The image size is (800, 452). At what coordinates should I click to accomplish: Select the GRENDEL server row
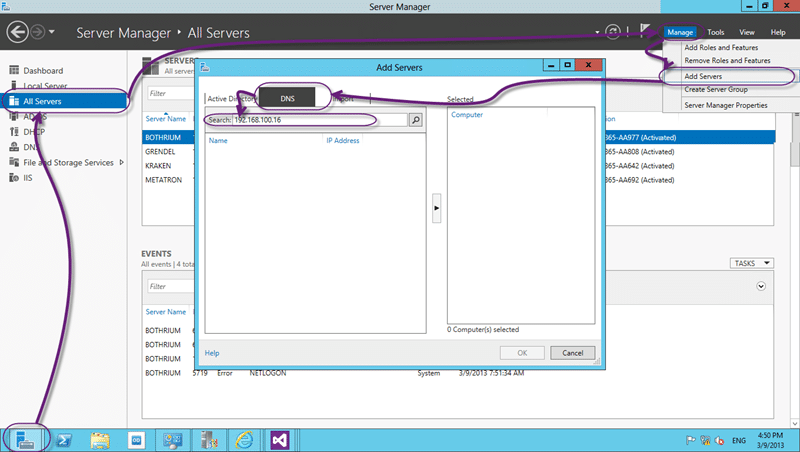160,152
